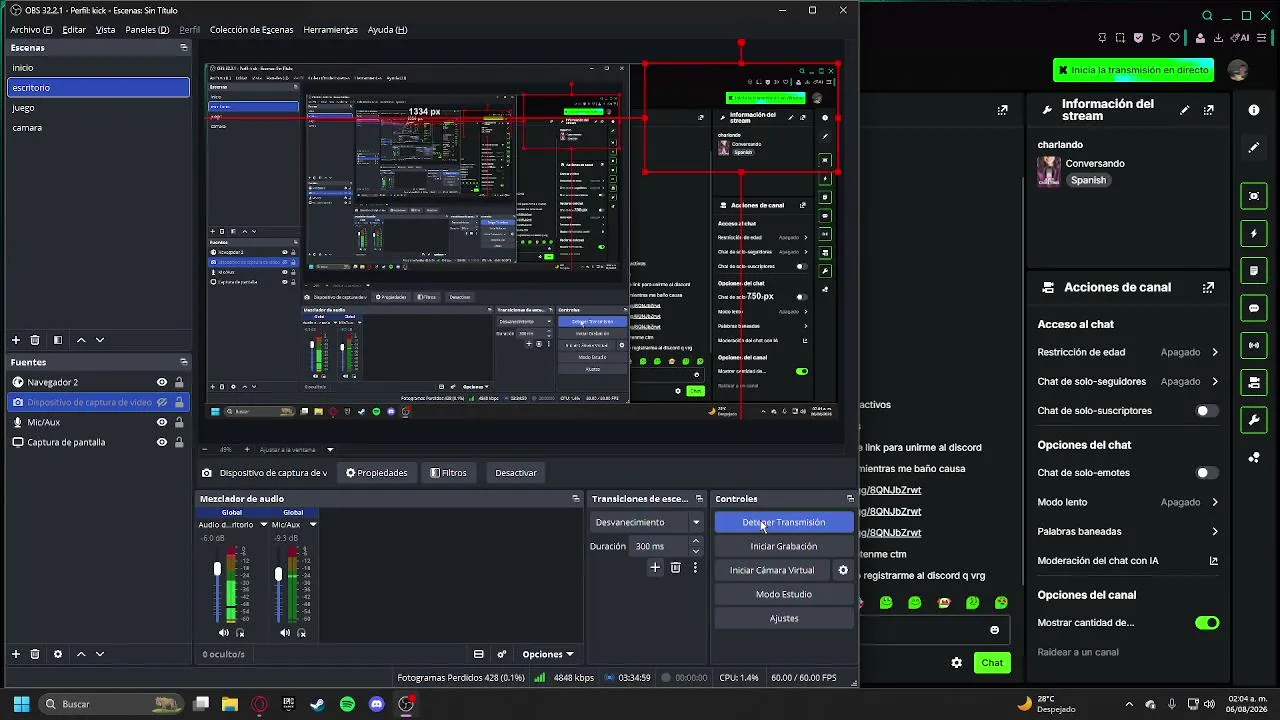Open Spotify from the Windows taskbar
The image size is (1280, 720).
pos(347,704)
